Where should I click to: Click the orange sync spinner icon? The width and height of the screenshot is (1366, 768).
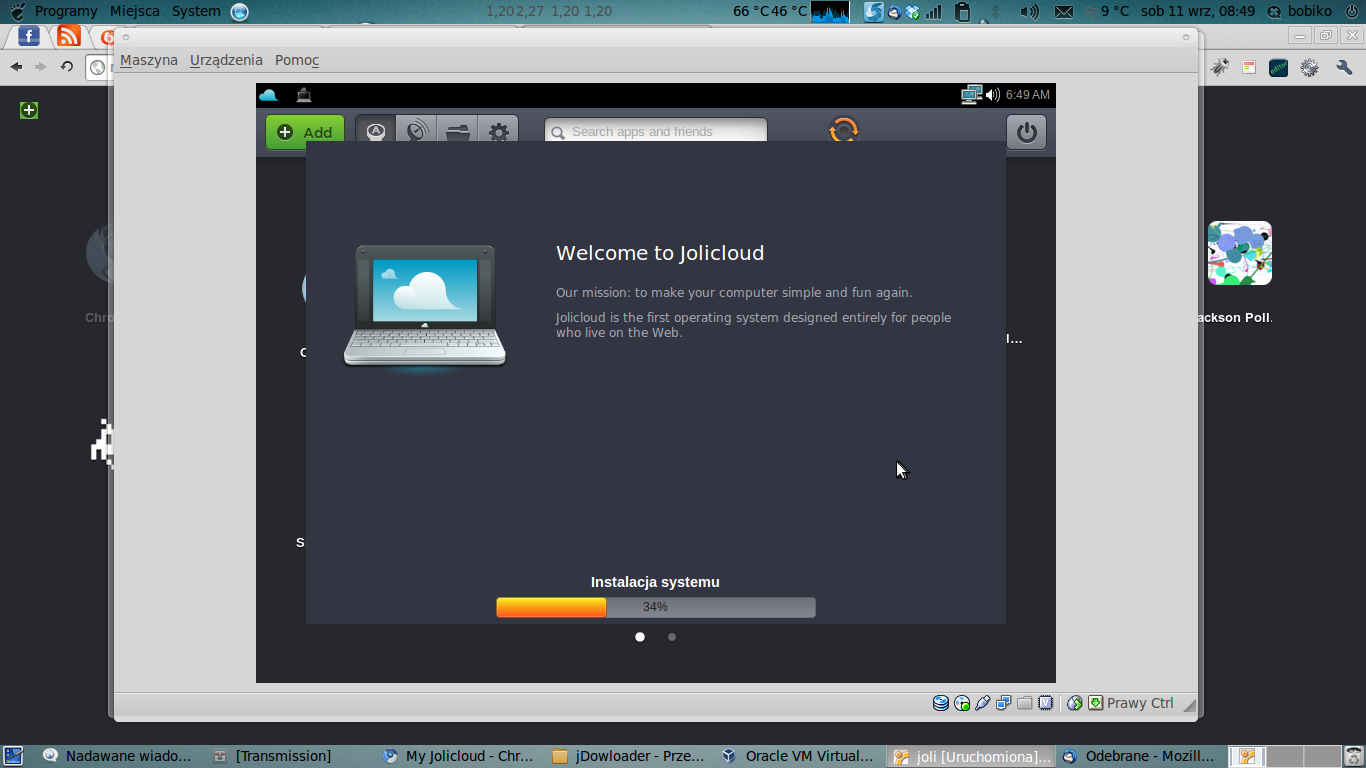tap(844, 131)
